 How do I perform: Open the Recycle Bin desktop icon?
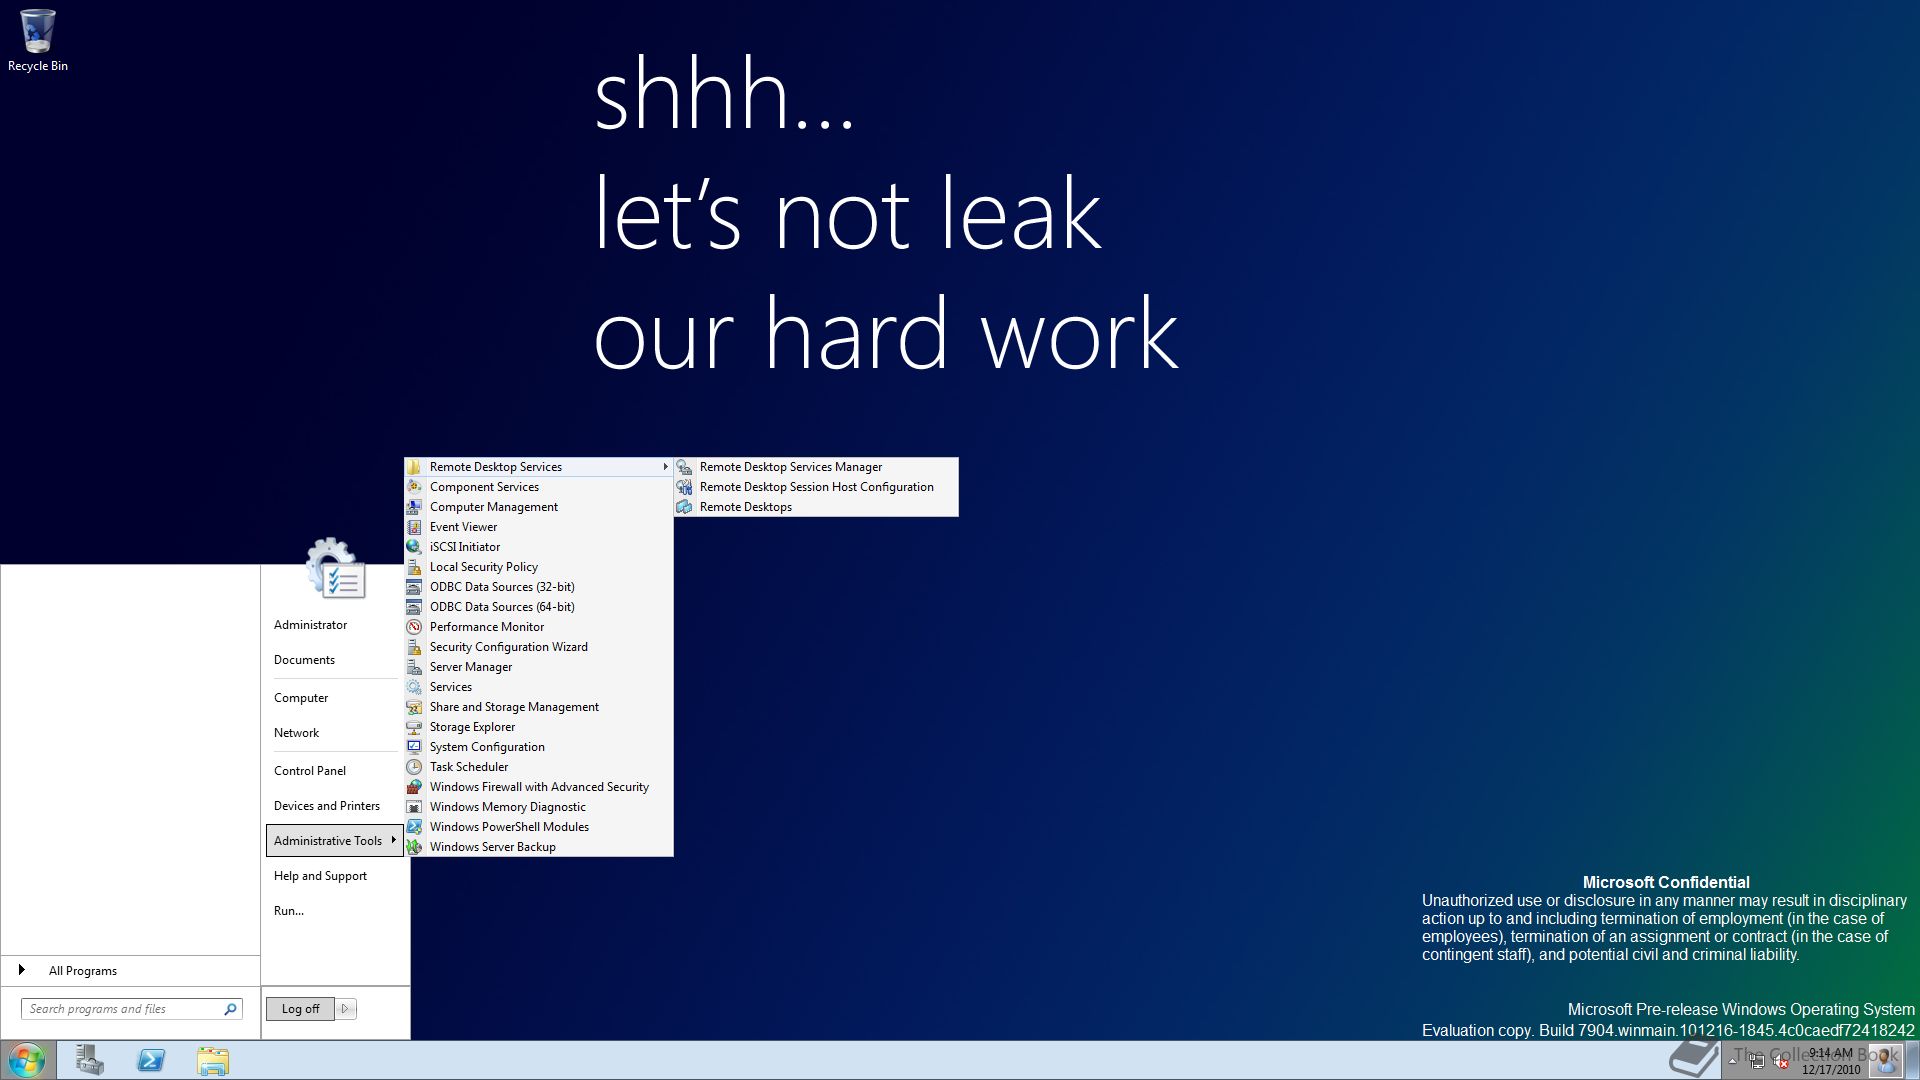(37, 32)
